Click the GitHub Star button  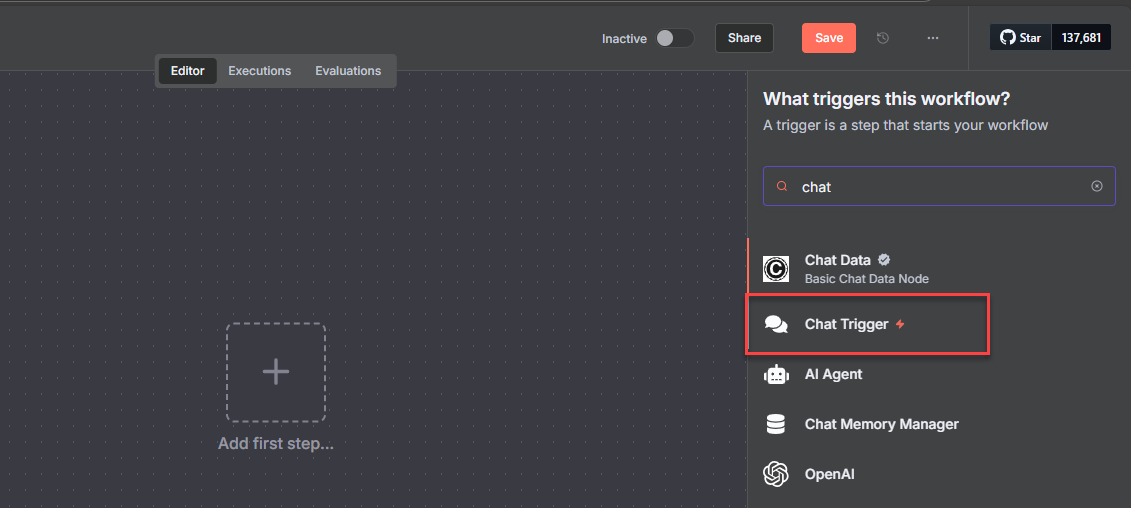[x=1021, y=38]
